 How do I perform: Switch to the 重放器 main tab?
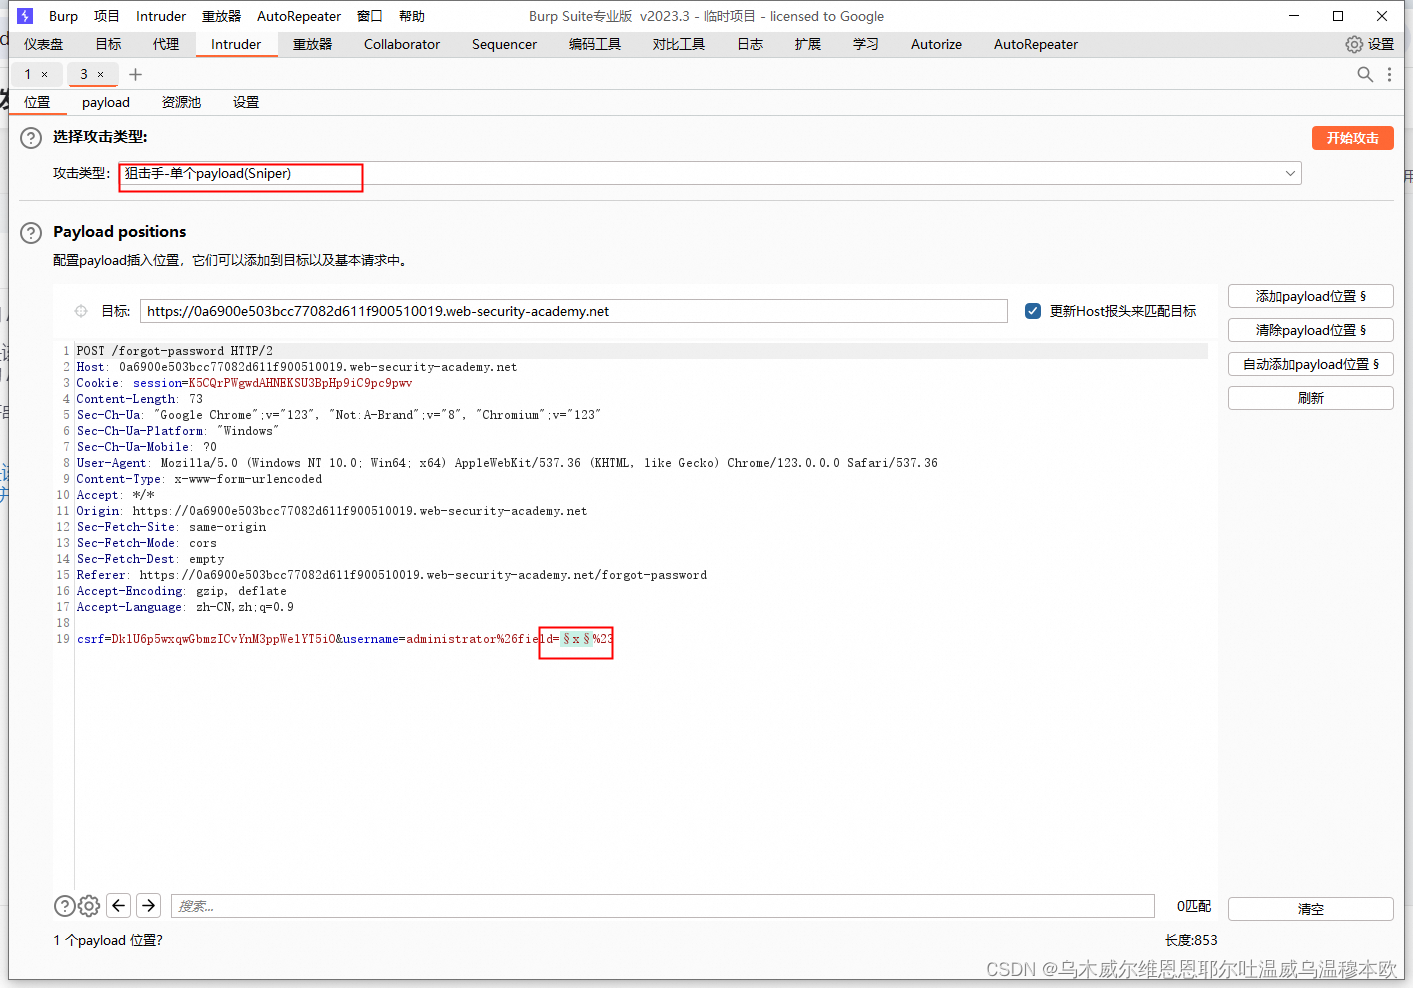313,44
